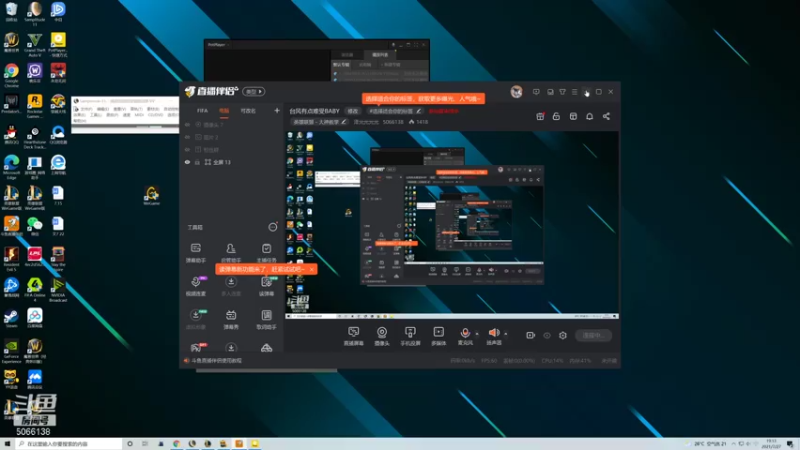Edit 英雄联盟 category label
Image resolution: width=800 pixels, height=450 pixels.
pos(319,122)
